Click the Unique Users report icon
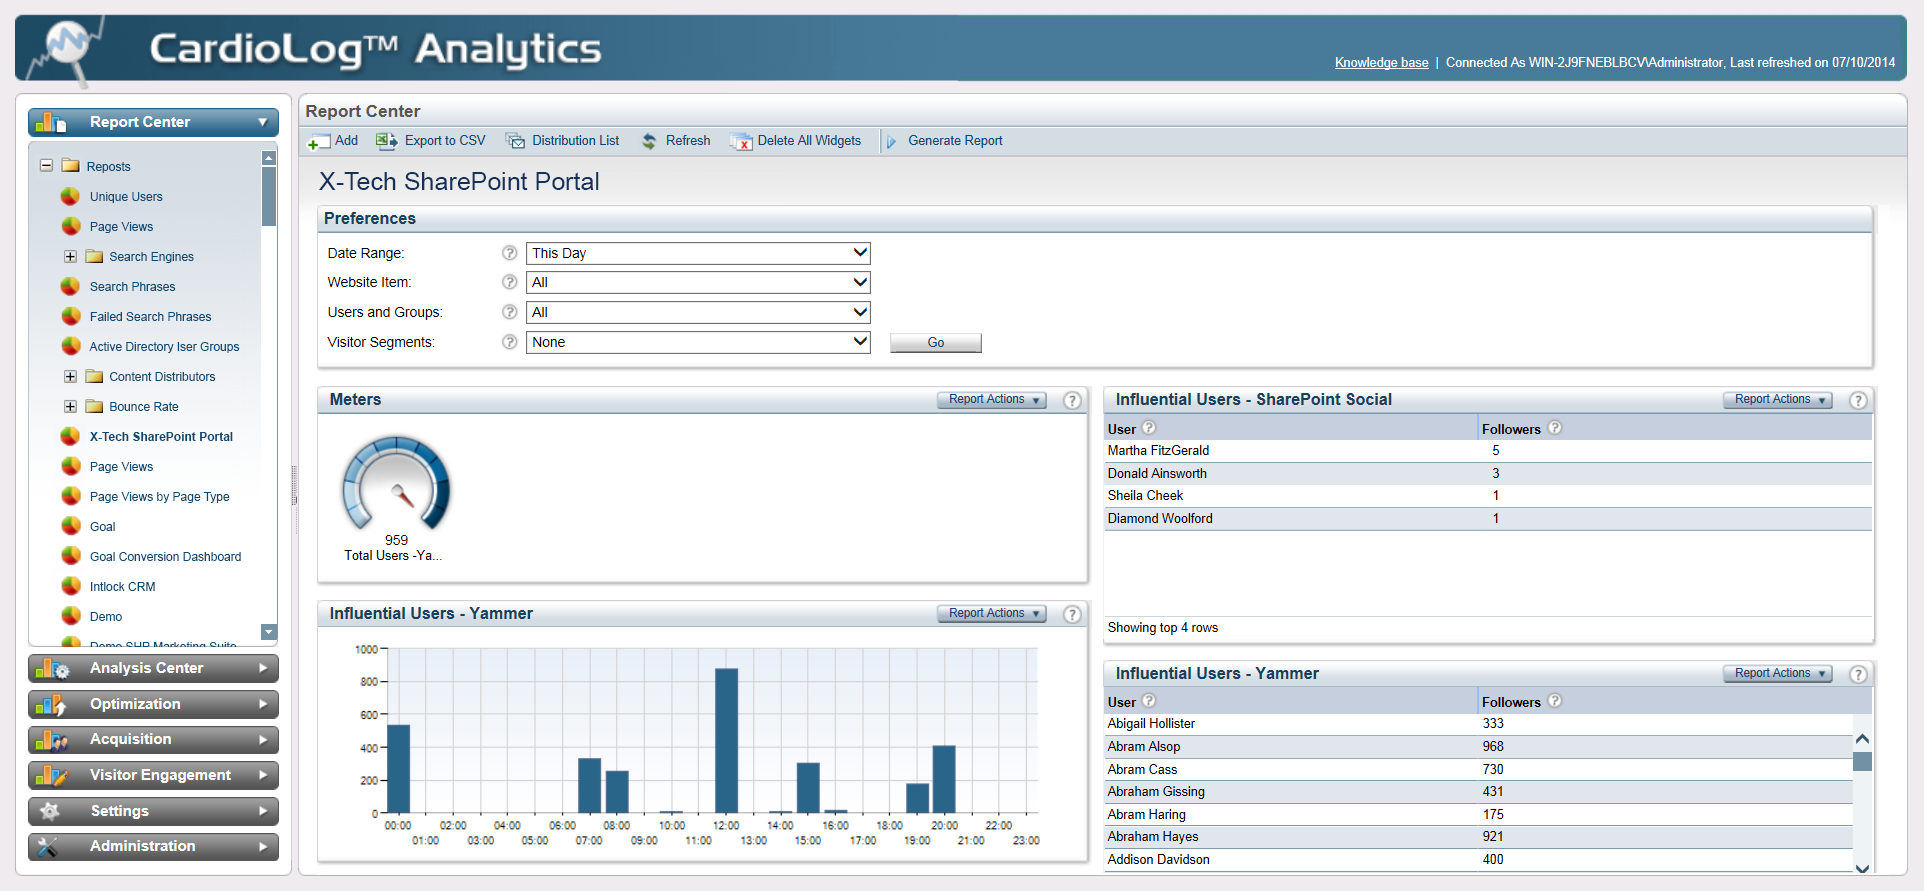The image size is (1924, 891). click(x=71, y=196)
